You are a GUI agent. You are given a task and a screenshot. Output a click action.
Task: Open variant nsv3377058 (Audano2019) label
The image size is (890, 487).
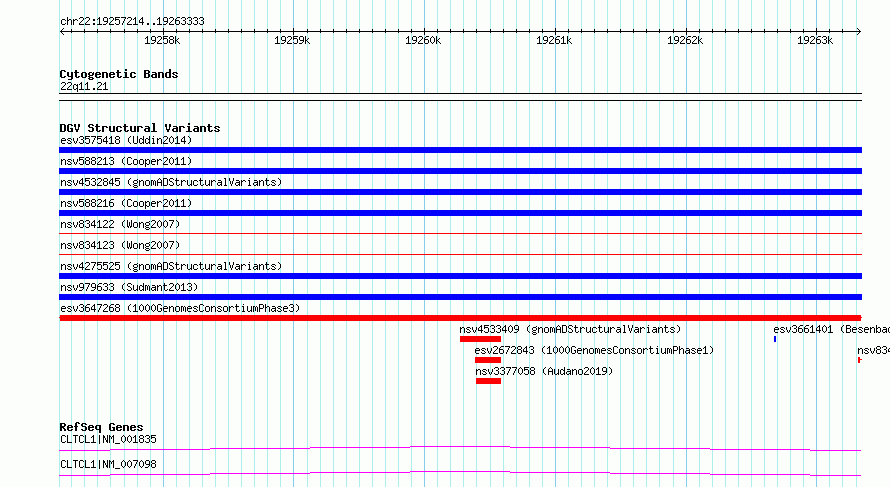[x=544, y=371]
